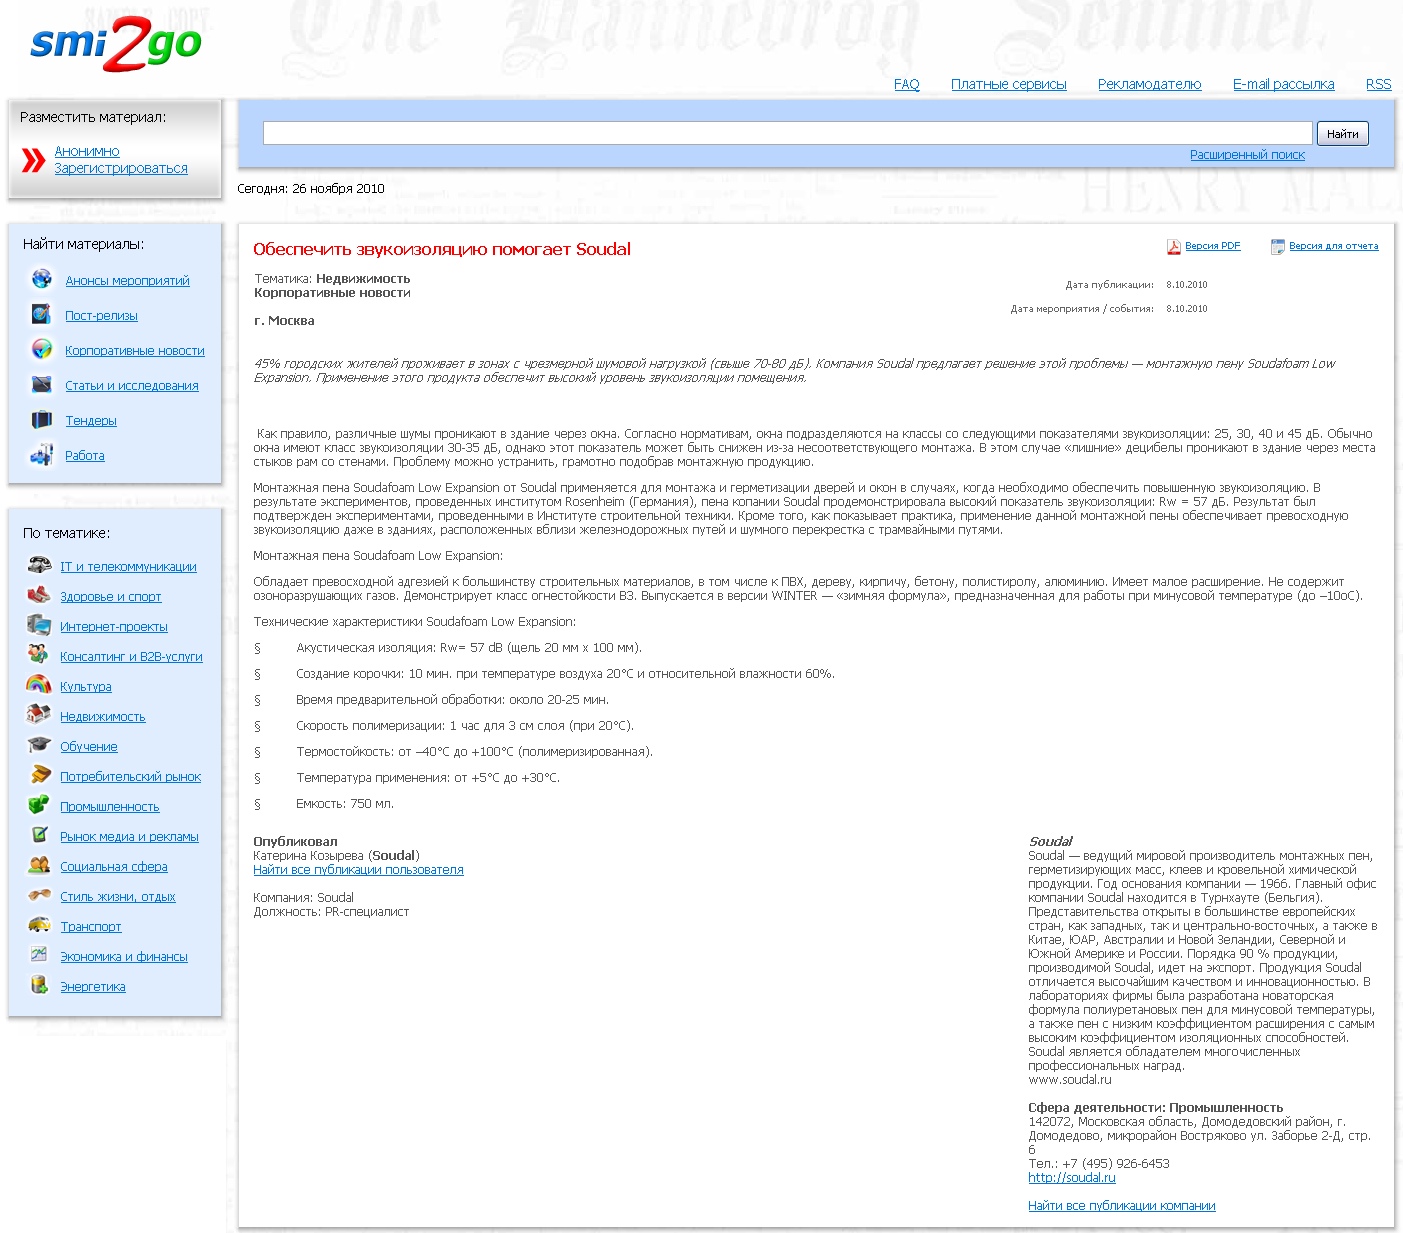Open Версия для отчета link
Viewport: 1403px width, 1233px height.
coord(1334,246)
